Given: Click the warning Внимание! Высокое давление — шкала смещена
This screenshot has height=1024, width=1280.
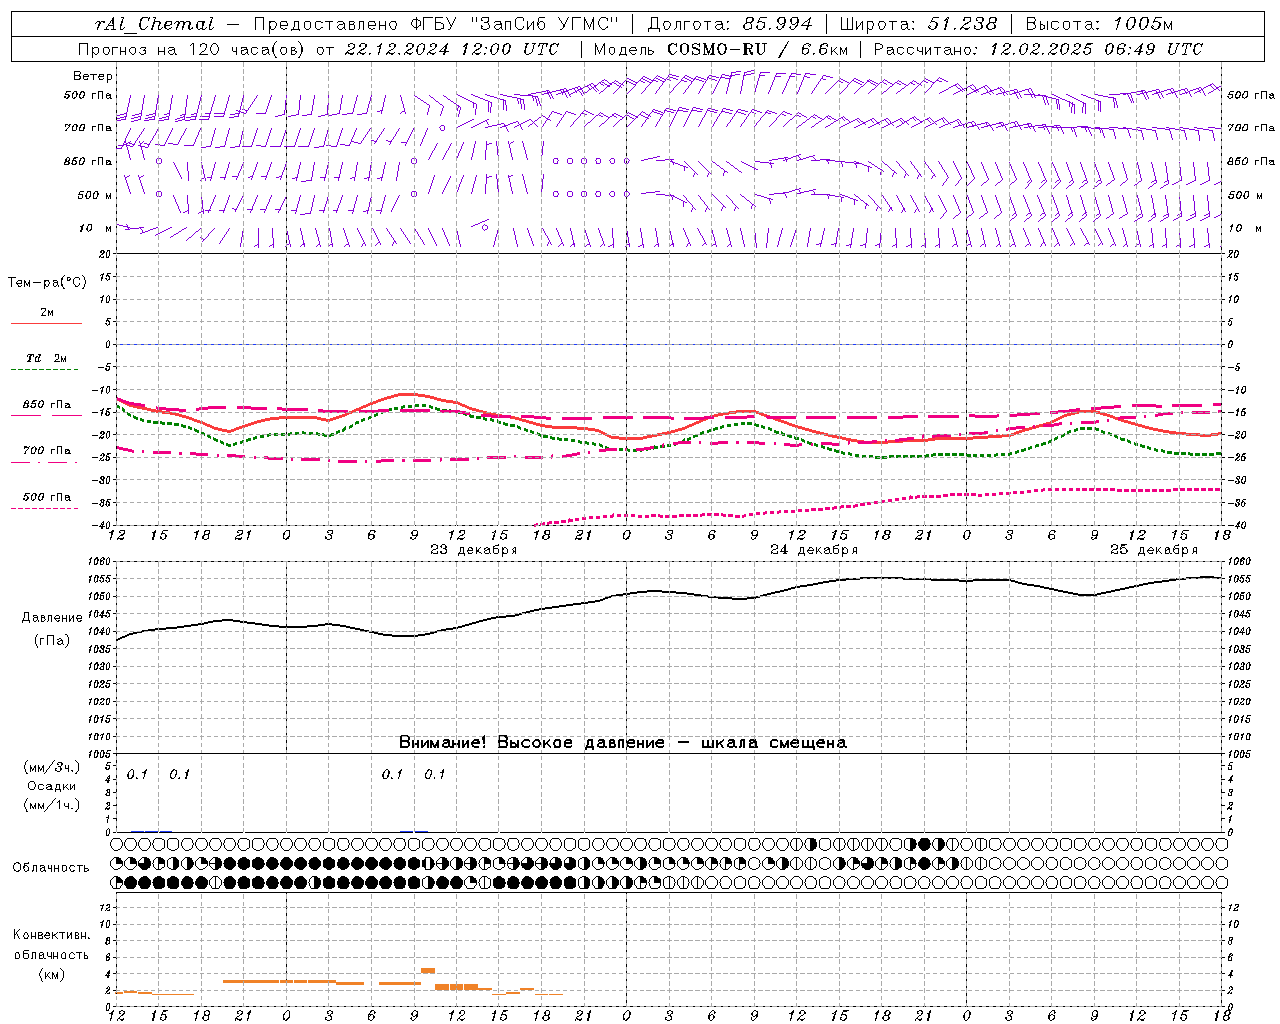Looking at the screenshot, I should [623, 743].
